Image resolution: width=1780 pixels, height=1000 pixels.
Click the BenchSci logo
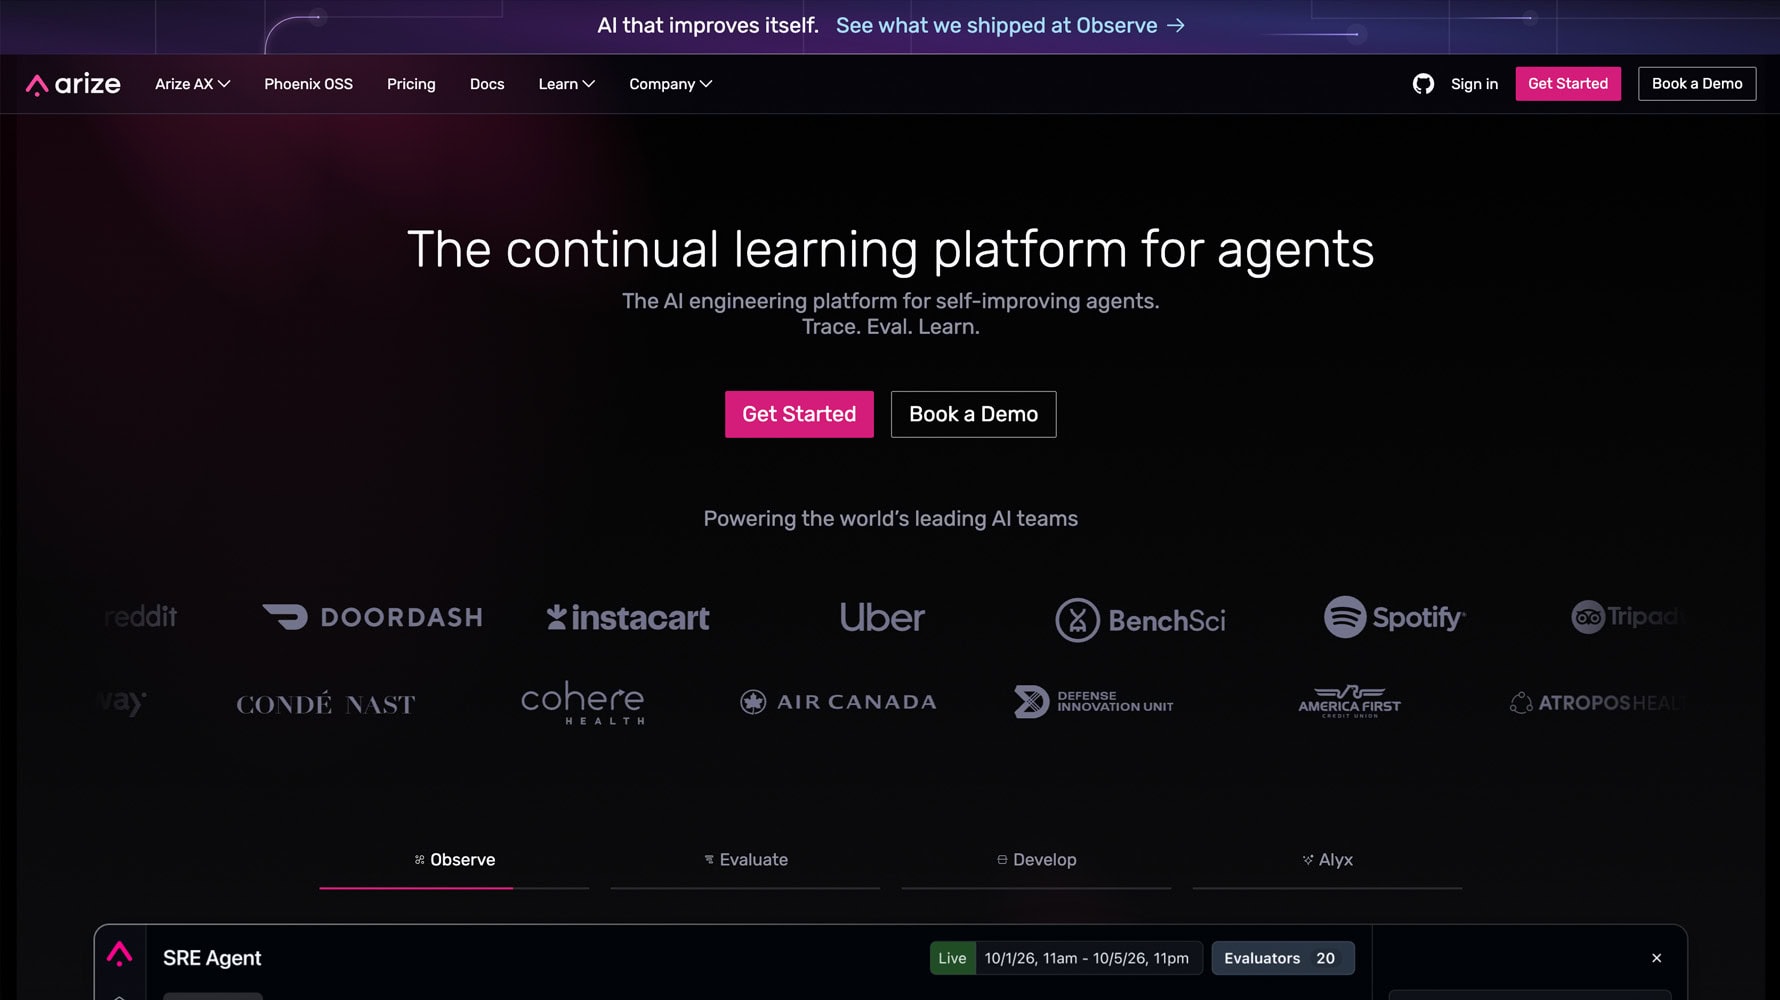[x=1140, y=620]
